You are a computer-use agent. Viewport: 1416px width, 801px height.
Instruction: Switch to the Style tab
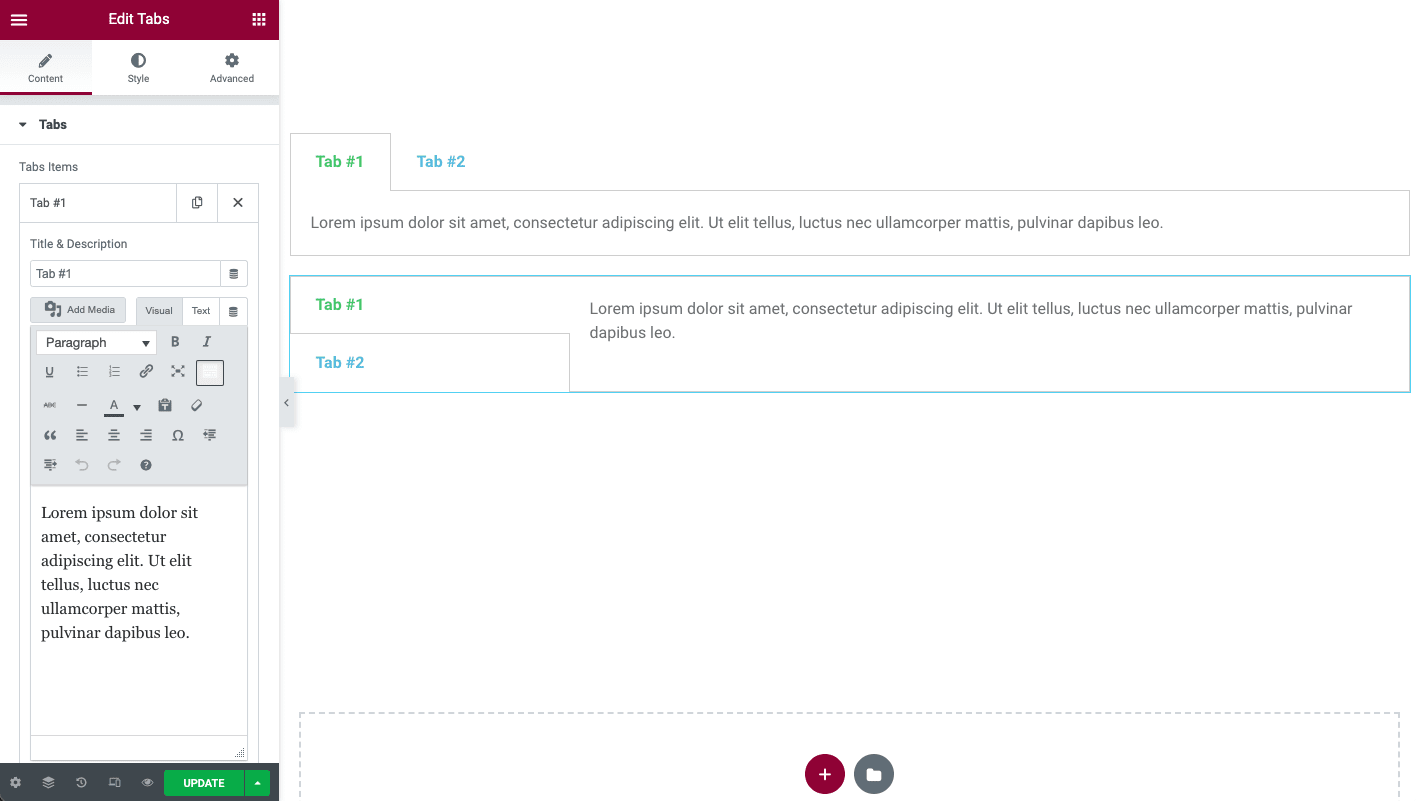click(138, 67)
